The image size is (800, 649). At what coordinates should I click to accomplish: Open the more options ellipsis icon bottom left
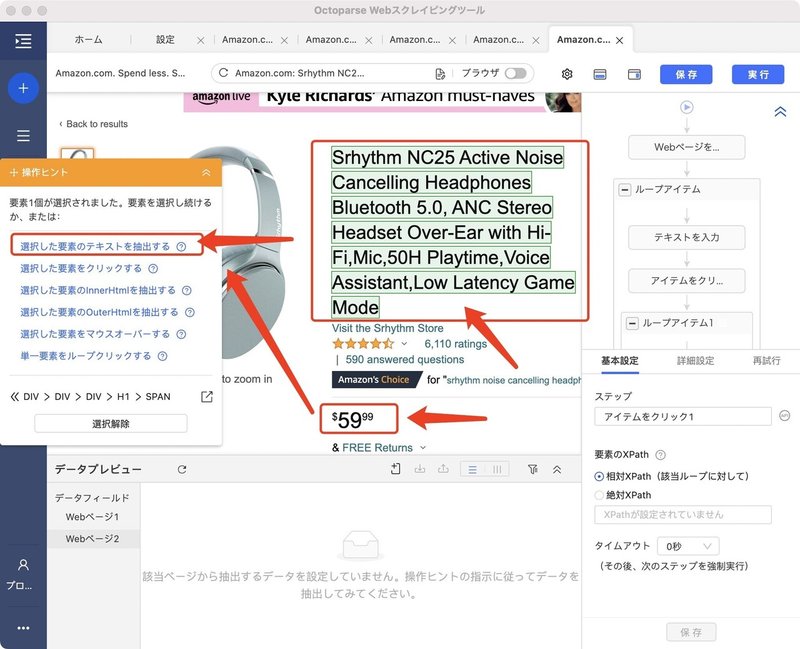23,627
